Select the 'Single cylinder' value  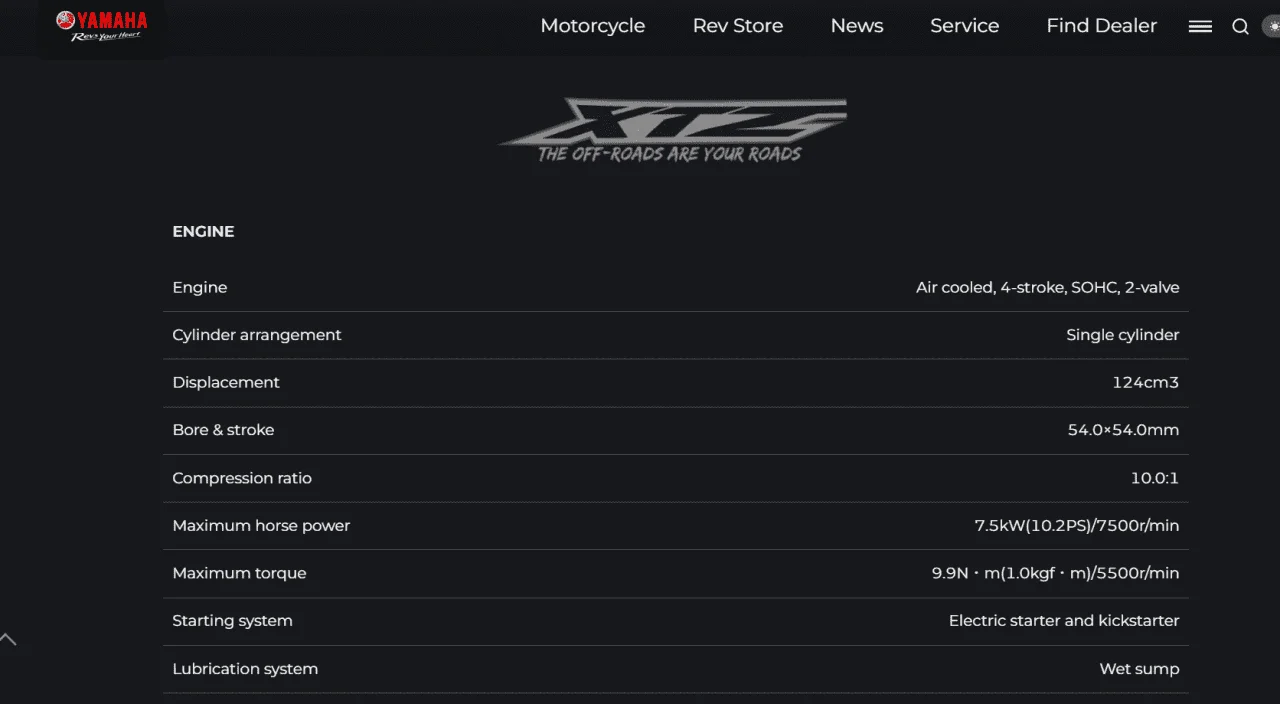click(1123, 335)
